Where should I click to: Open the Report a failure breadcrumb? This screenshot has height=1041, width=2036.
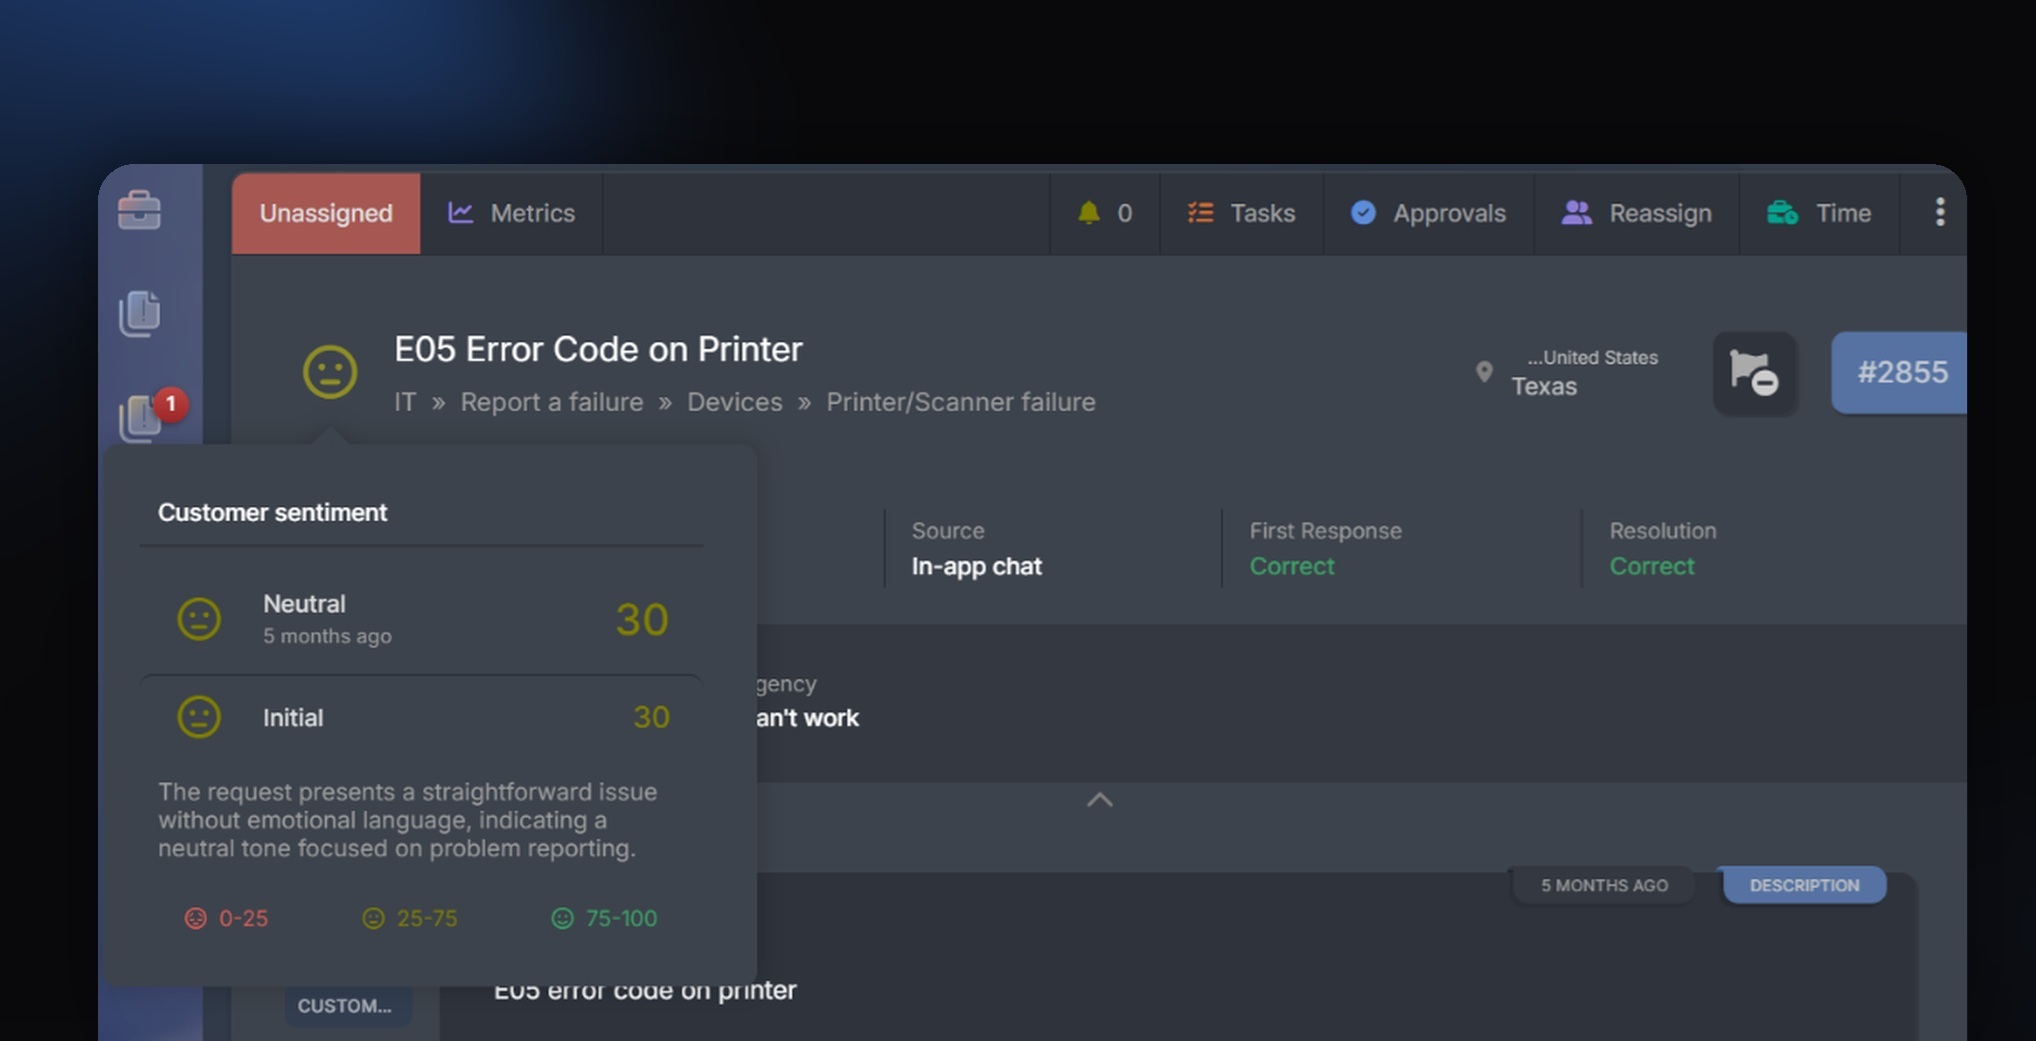pyautogui.click(x=552, y=402)
